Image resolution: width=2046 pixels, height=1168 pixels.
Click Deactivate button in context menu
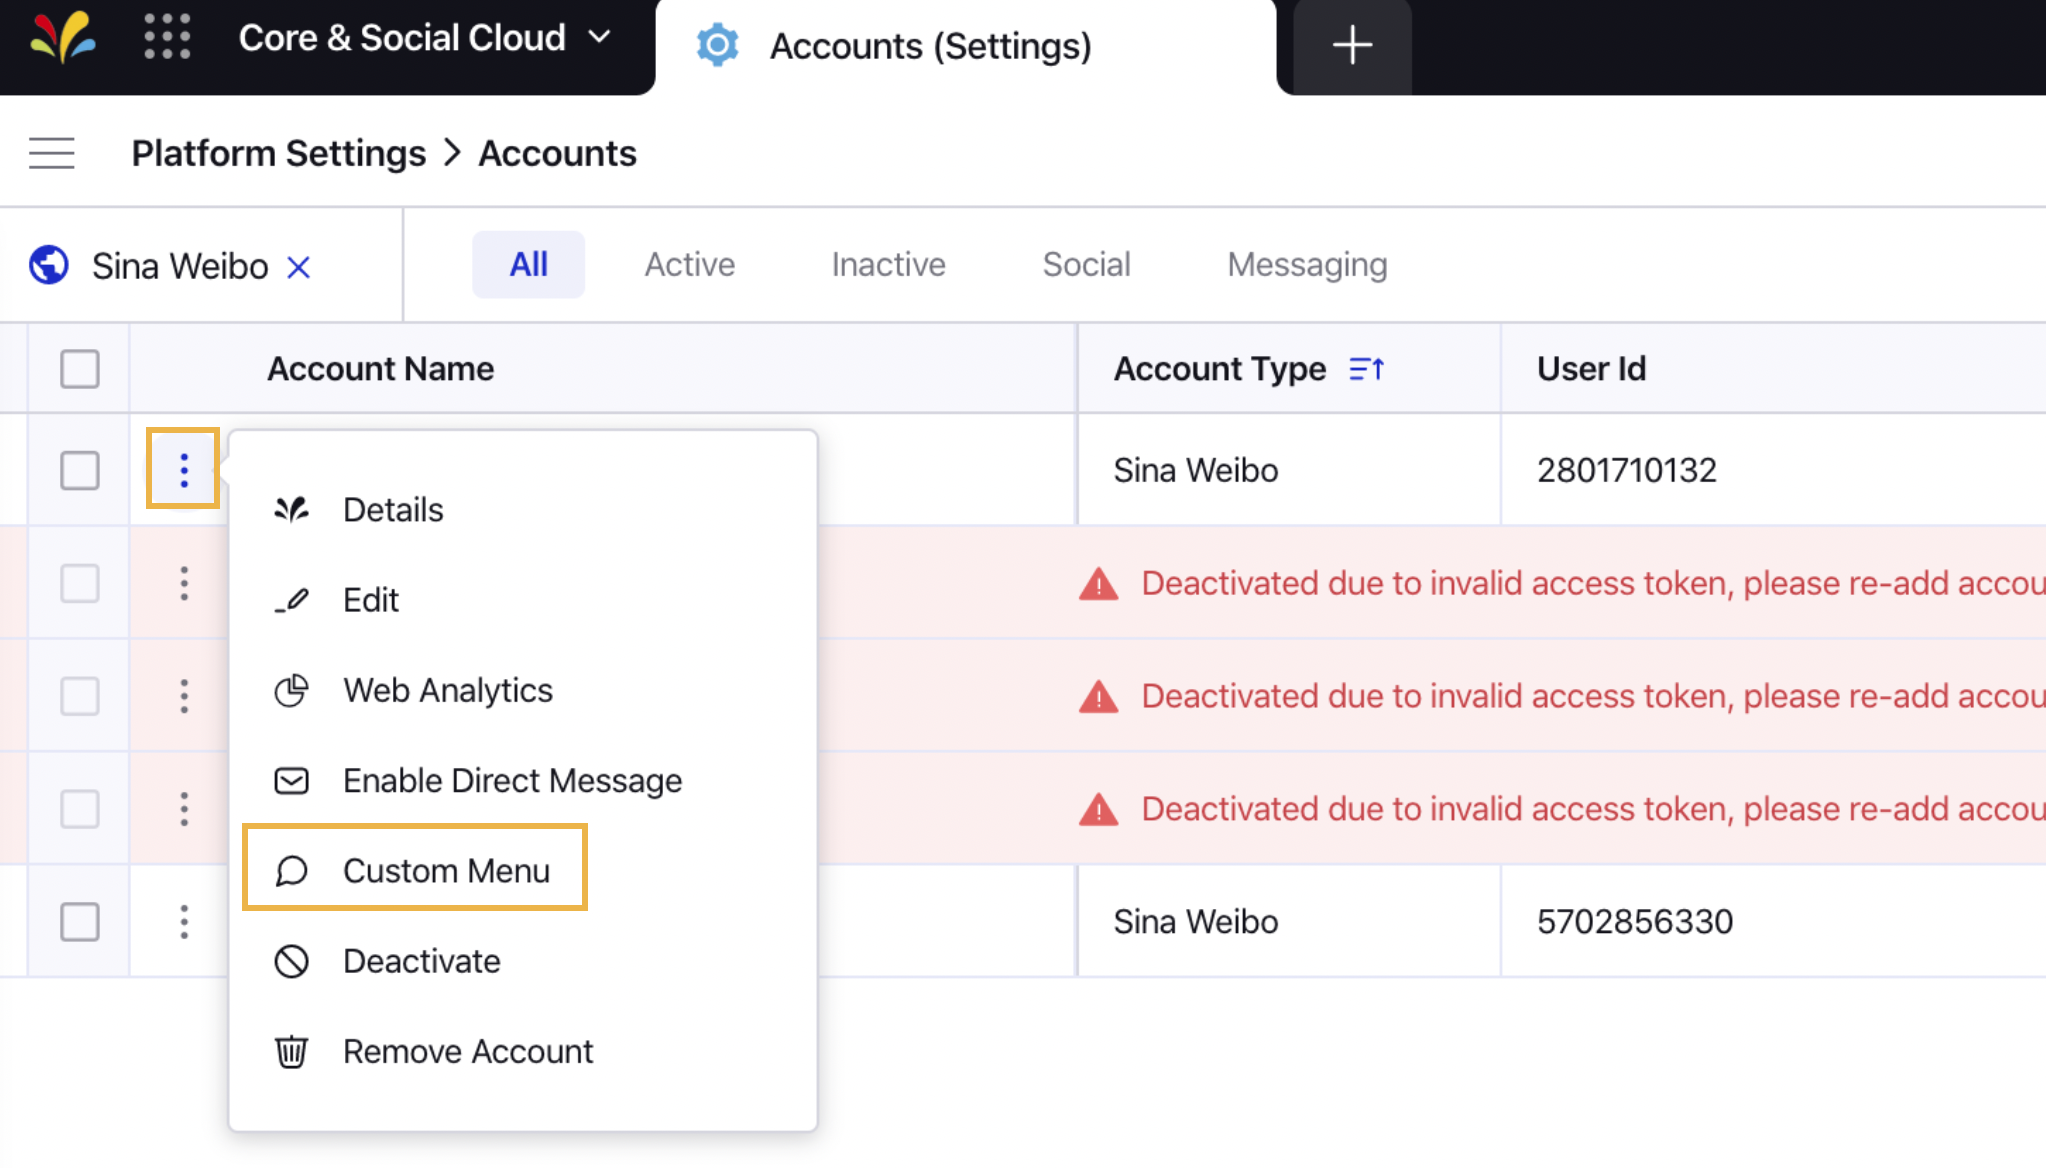[422, 960]
